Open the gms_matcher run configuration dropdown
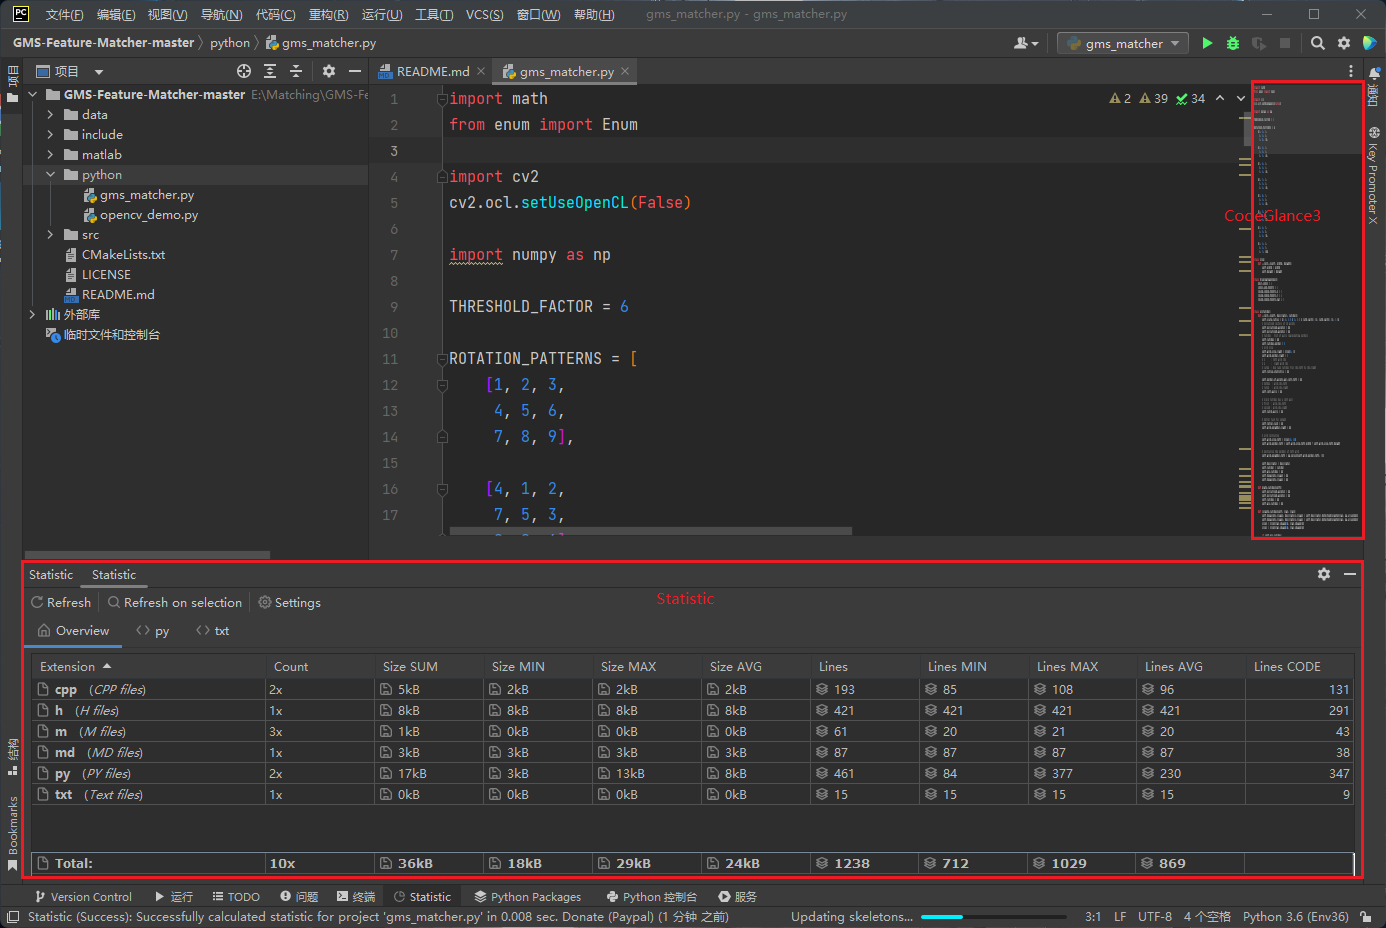Screen dimensions: 1386x928 pos(1123,43)
